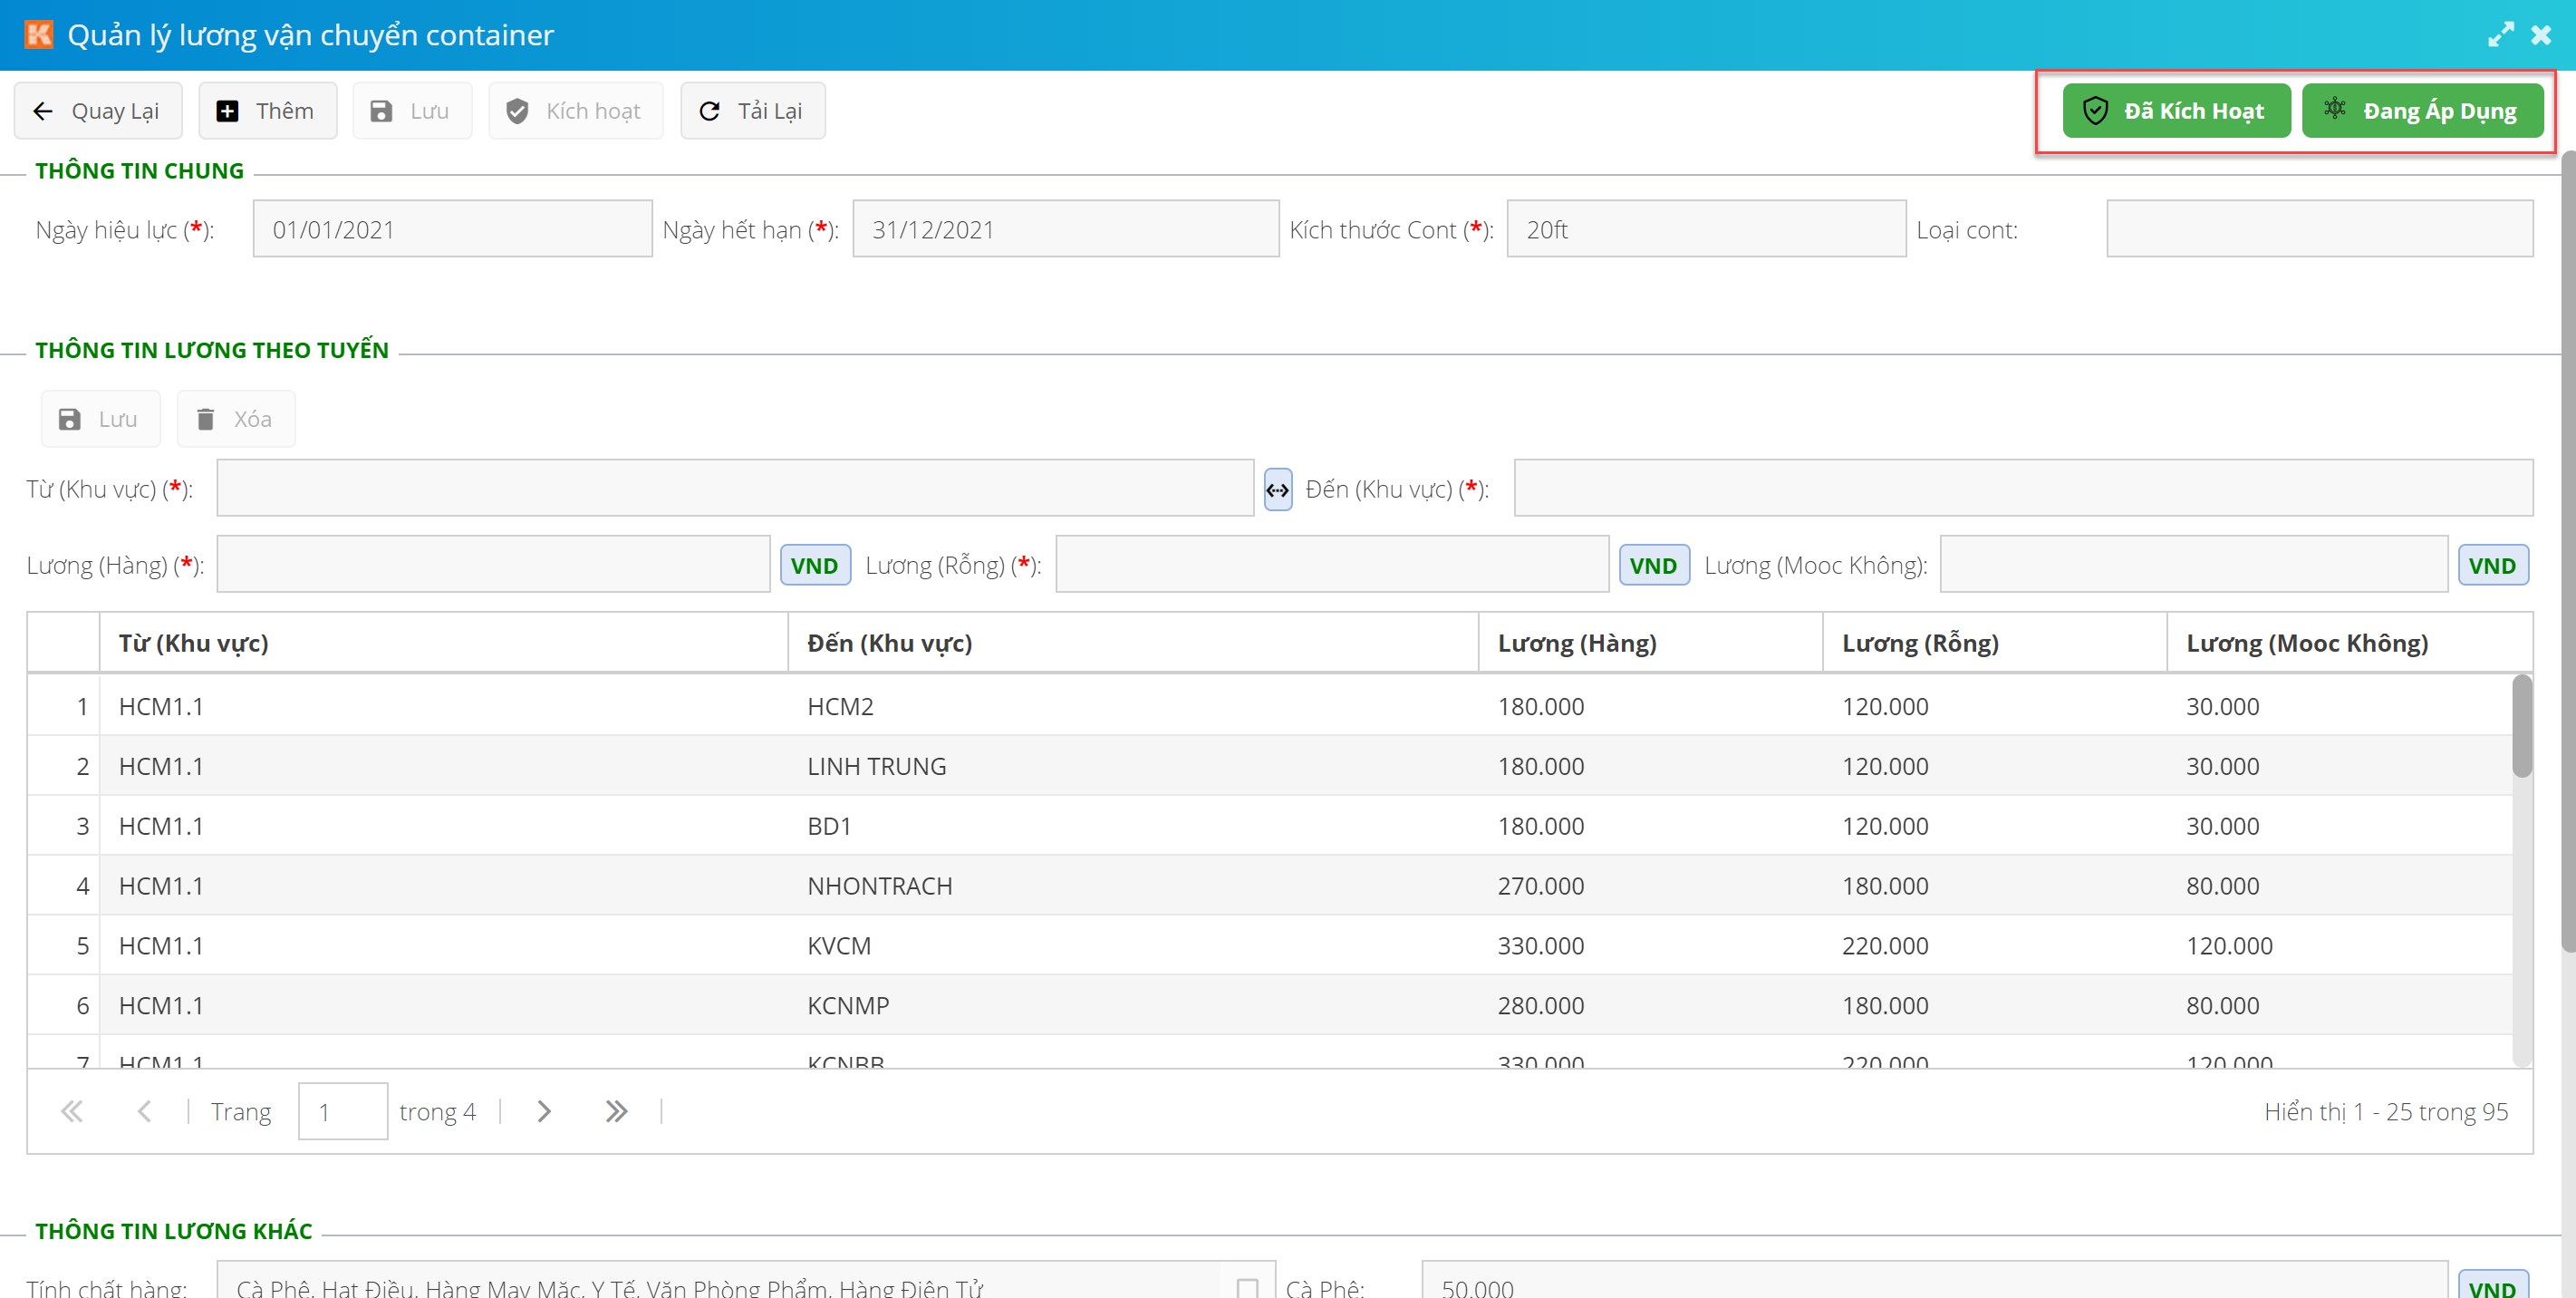Click the page number input field

click(342, 1112)
